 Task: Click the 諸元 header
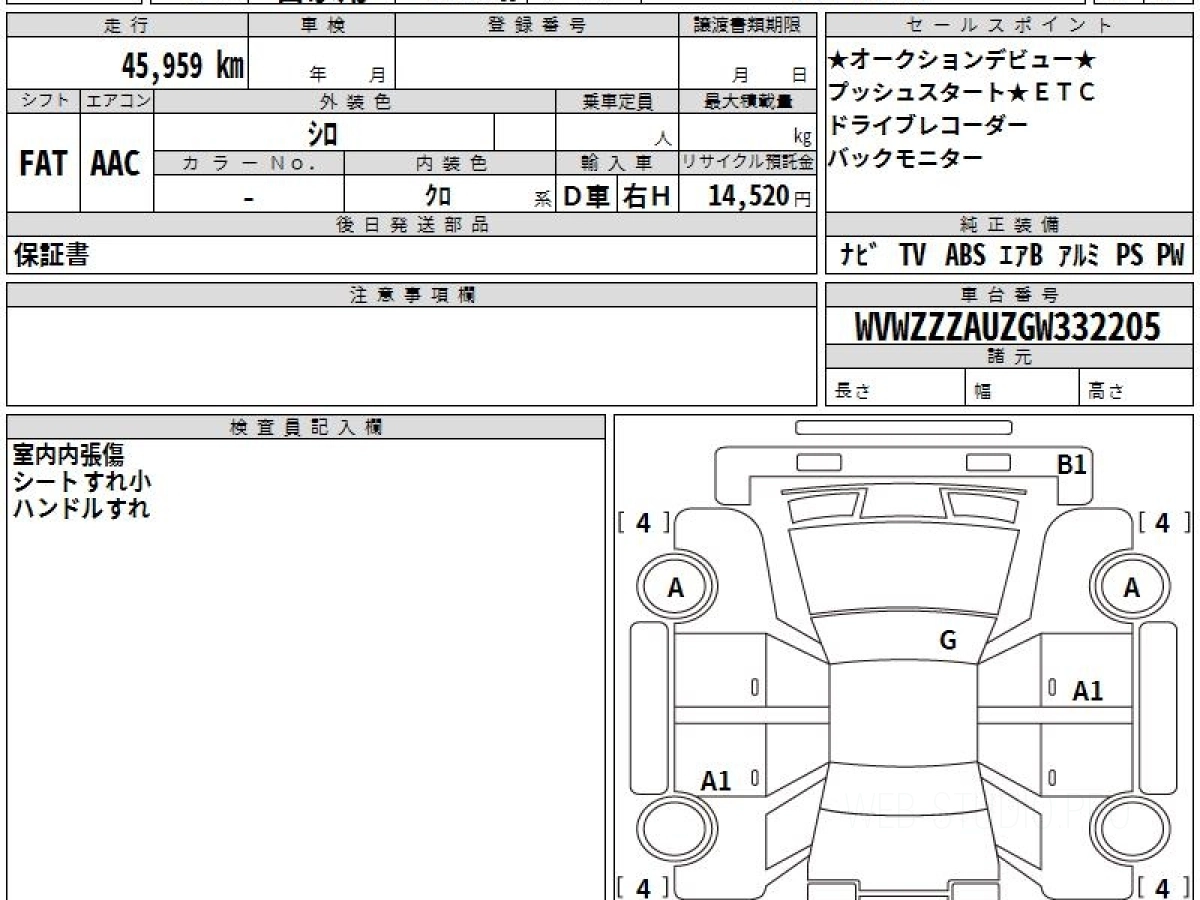coord(1009,357)
